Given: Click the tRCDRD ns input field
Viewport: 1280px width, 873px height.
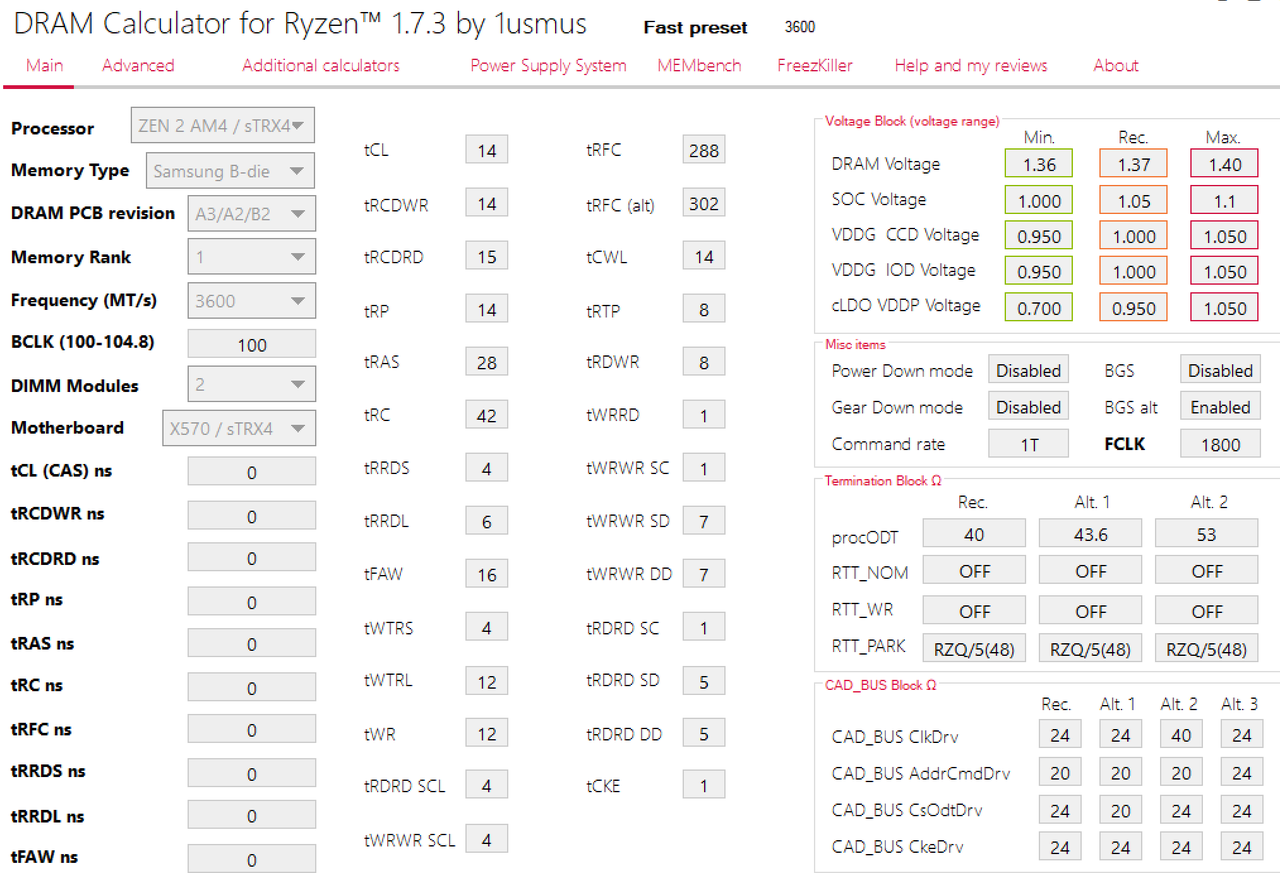Looking at the screenshot, I should 252,558.
